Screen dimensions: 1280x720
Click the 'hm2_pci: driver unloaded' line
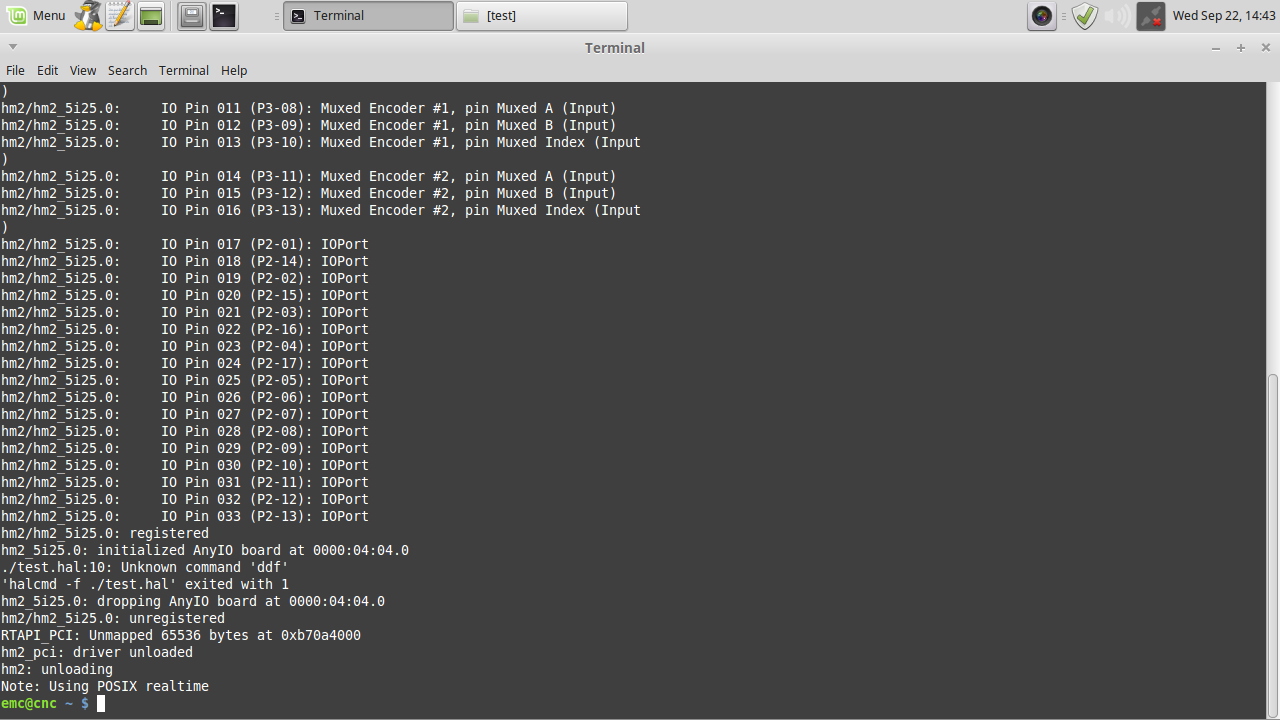click(97, 652)
